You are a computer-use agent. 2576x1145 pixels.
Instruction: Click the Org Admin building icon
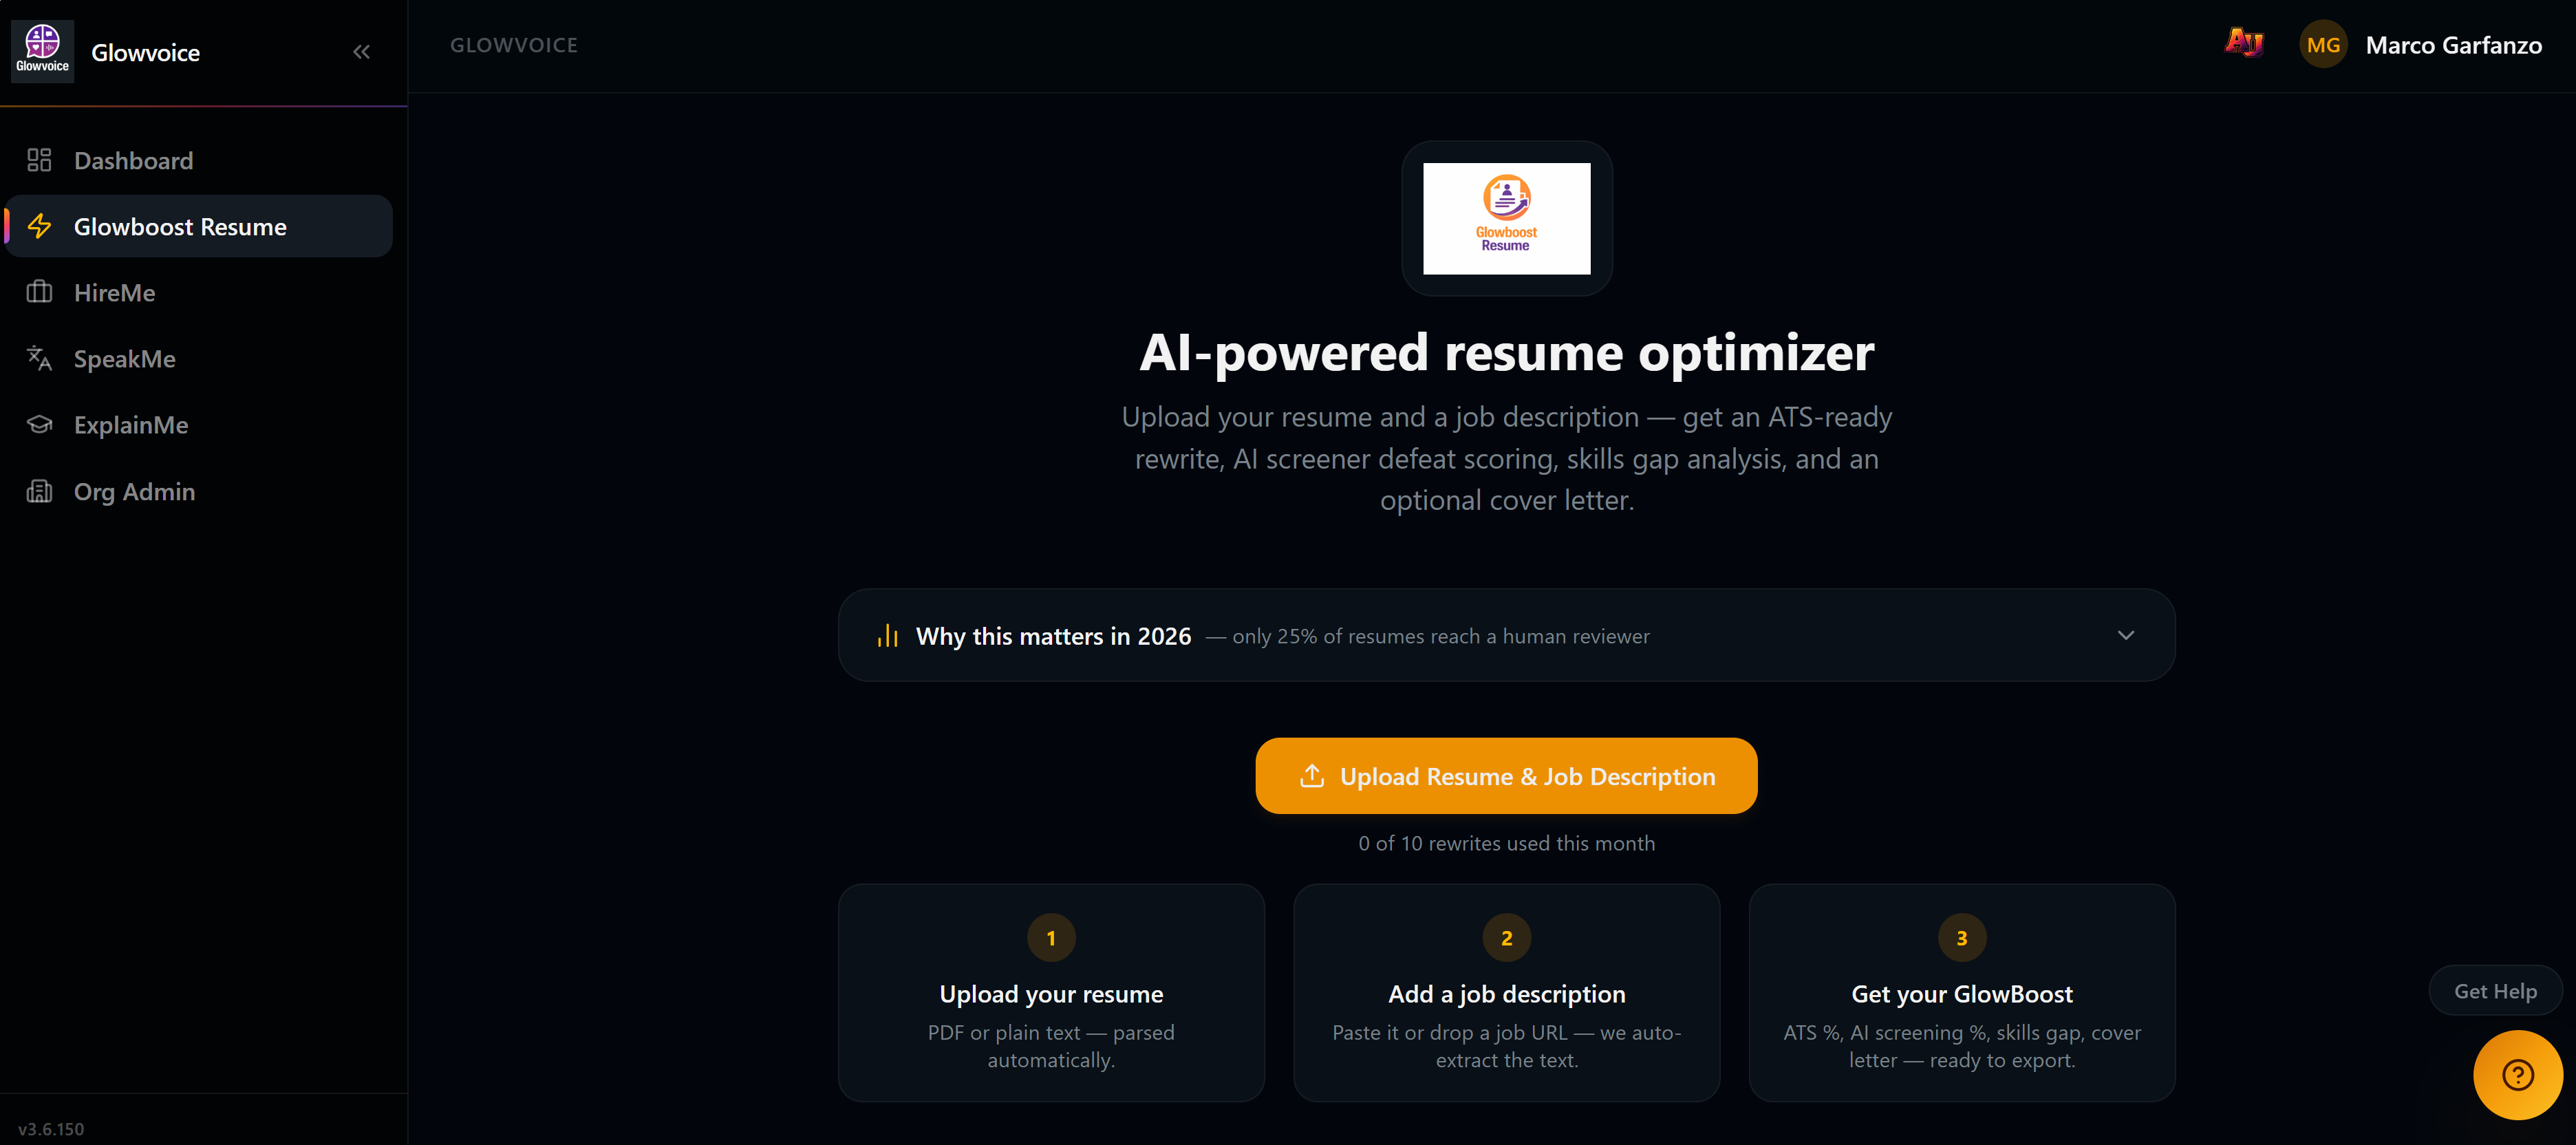click(39, 491)
